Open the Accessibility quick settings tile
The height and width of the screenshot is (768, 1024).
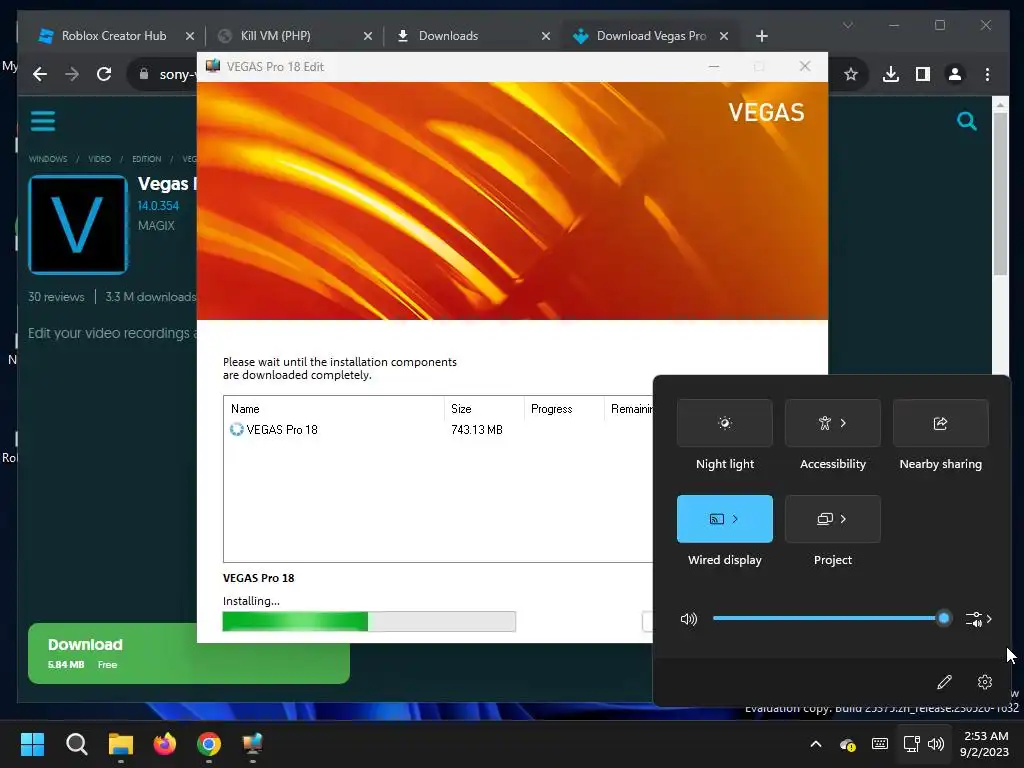[833, 423]
